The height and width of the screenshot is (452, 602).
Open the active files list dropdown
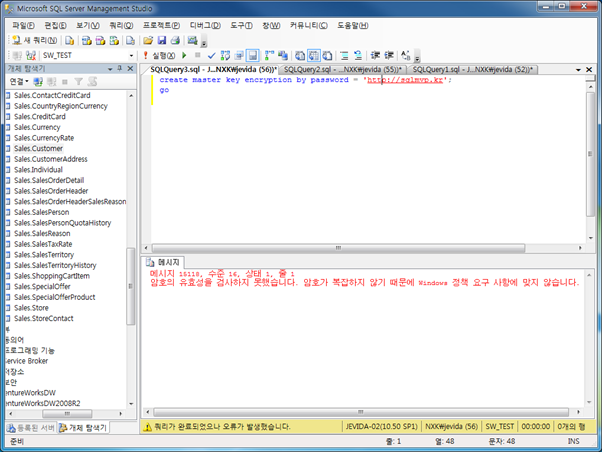click(578, 70)
